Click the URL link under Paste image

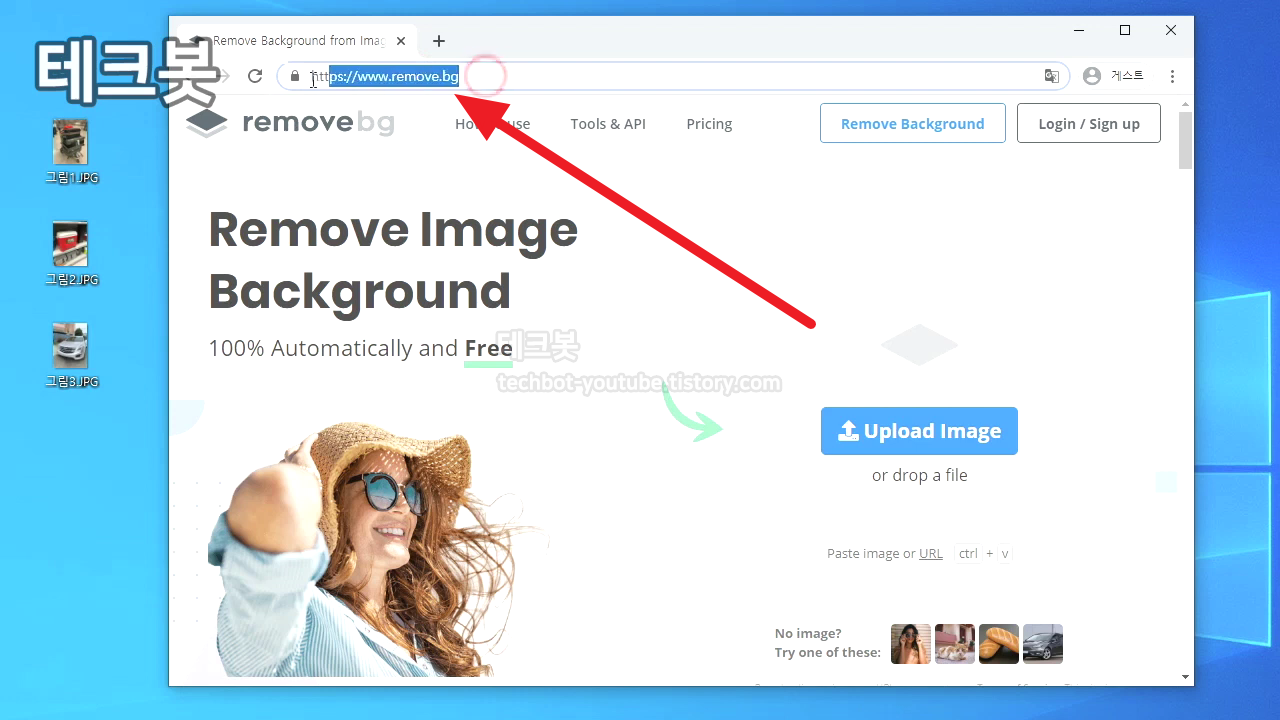930,553
